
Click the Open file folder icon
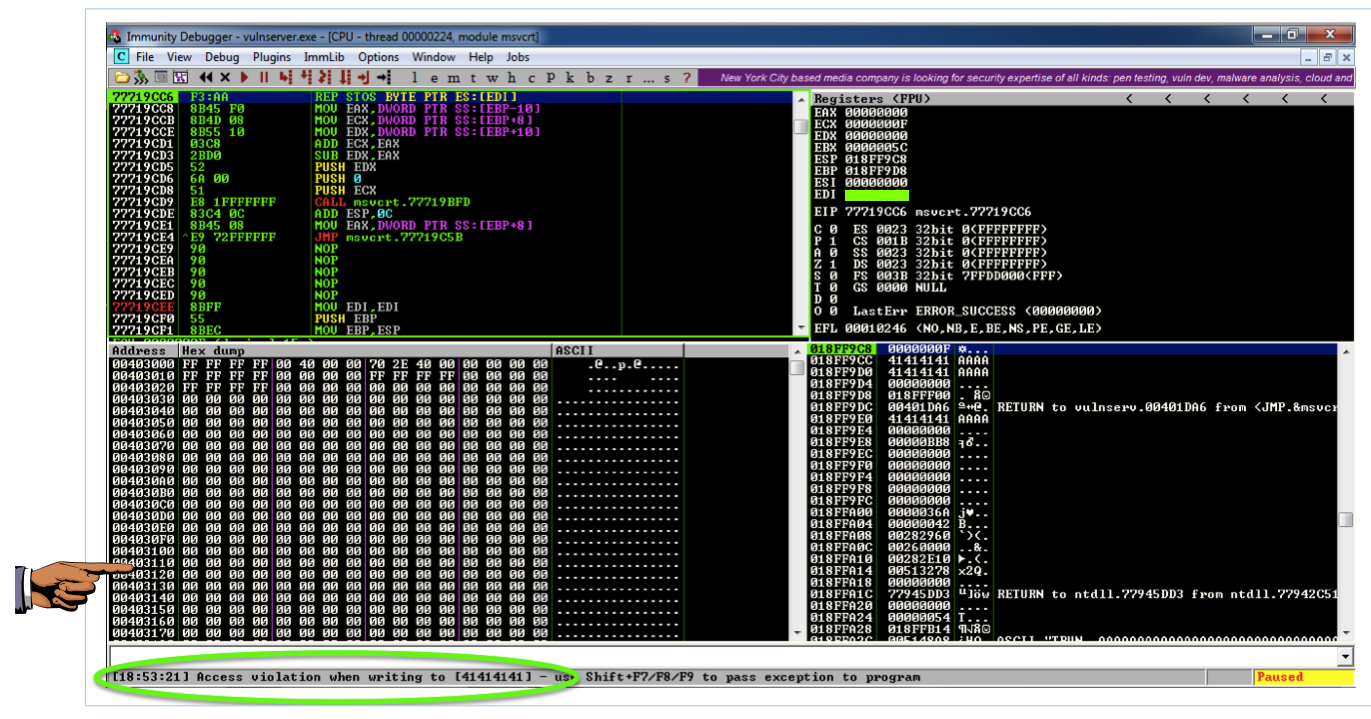coord(122,77)
